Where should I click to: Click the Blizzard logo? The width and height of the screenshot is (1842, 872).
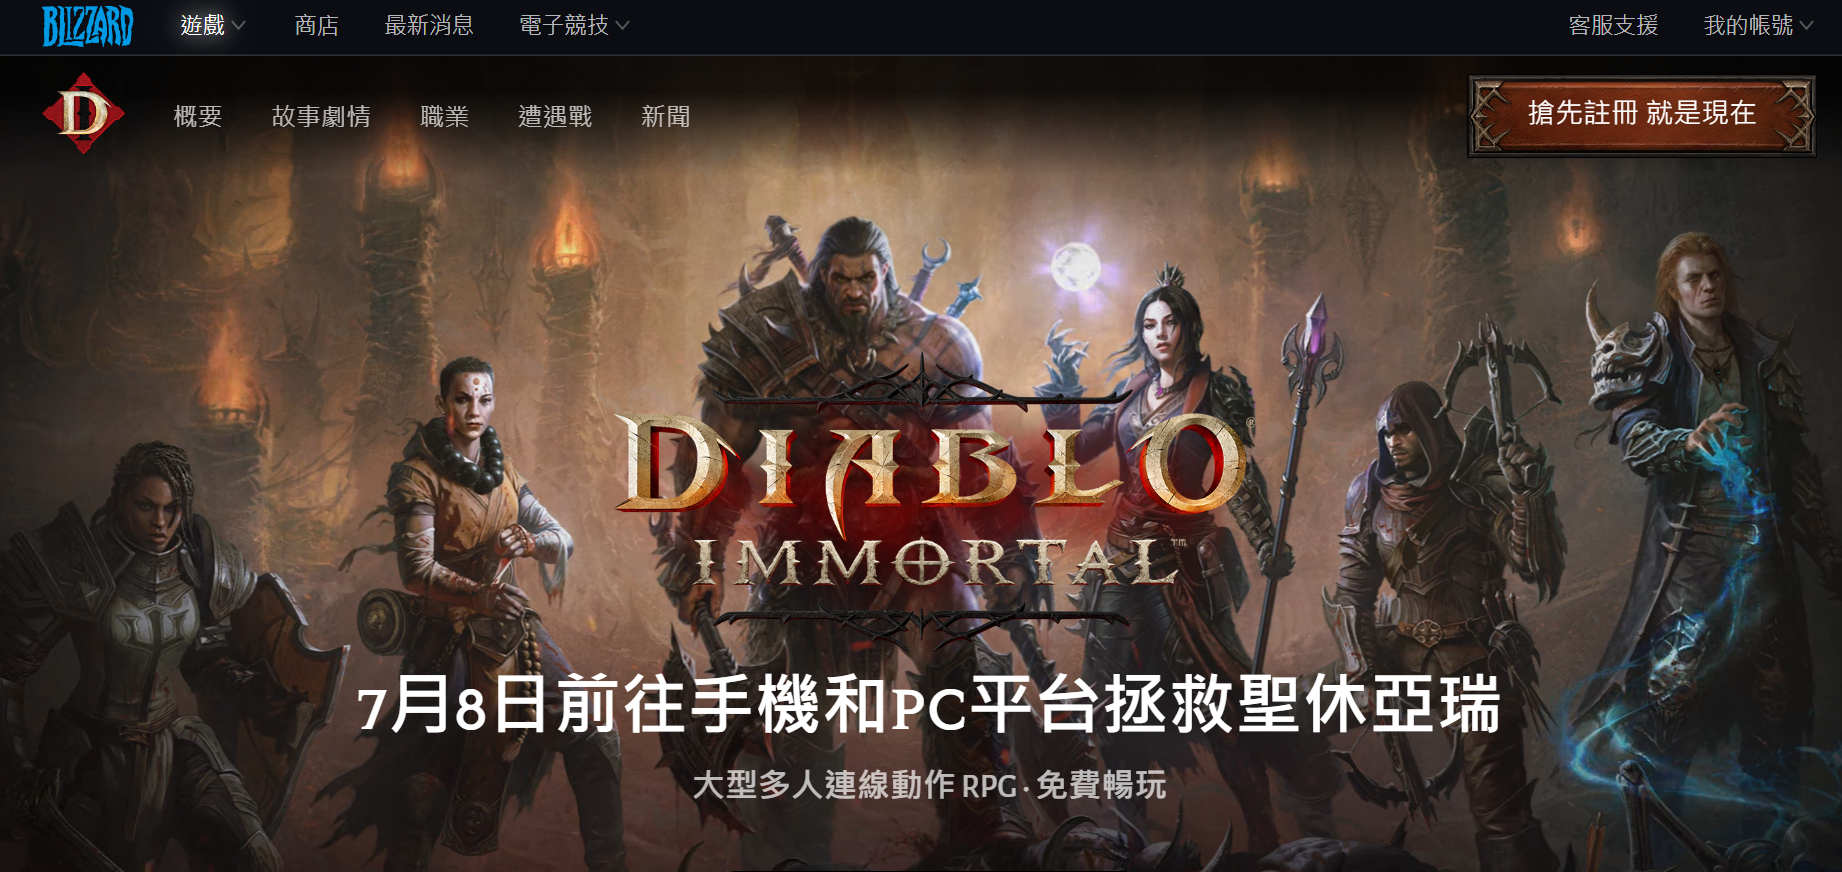tap(87, 26)
